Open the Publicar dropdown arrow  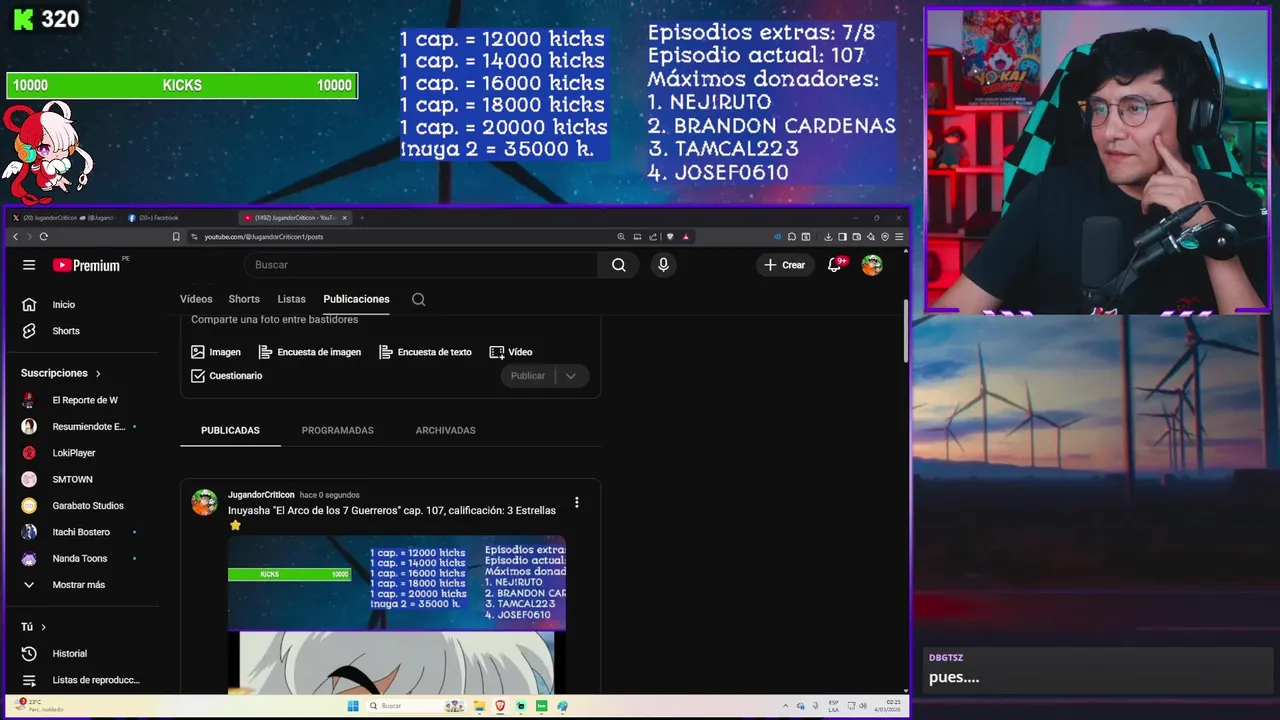pos(571,376)
